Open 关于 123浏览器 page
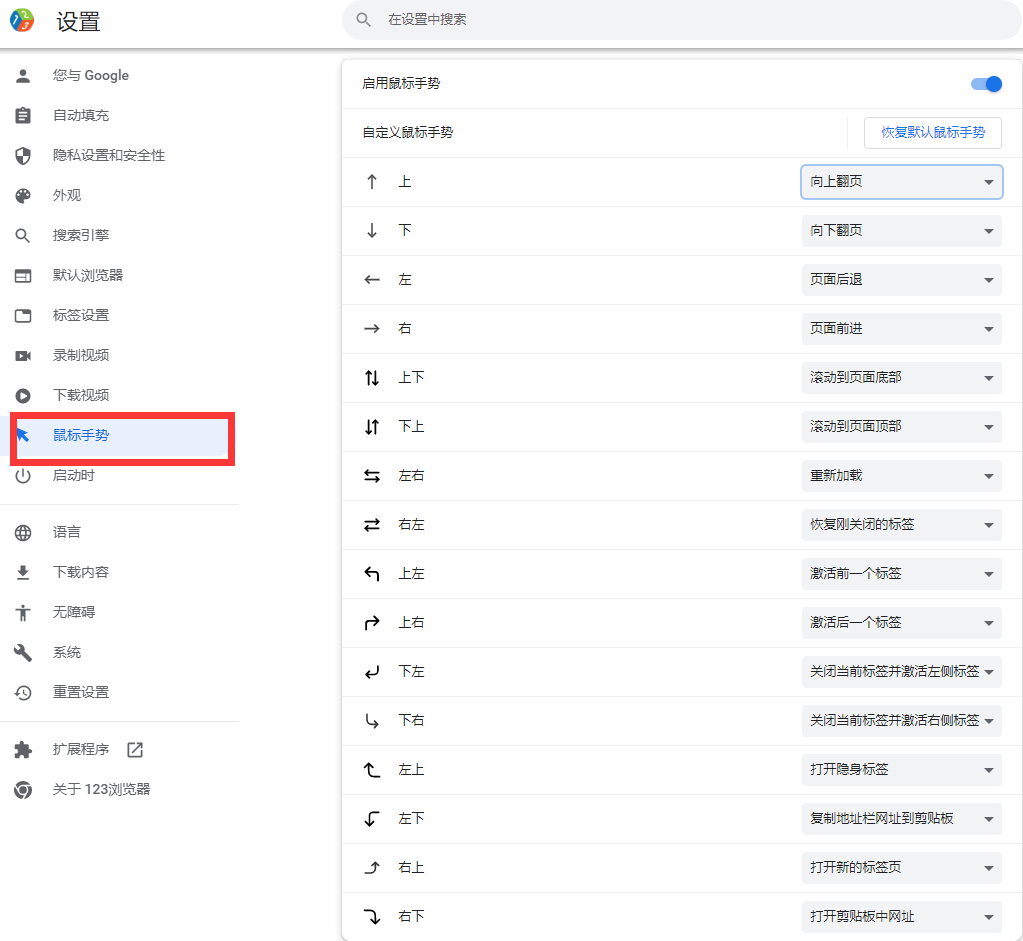Image resolution: width=1023 pixels, height=941 pixels. tap(101, 790)
